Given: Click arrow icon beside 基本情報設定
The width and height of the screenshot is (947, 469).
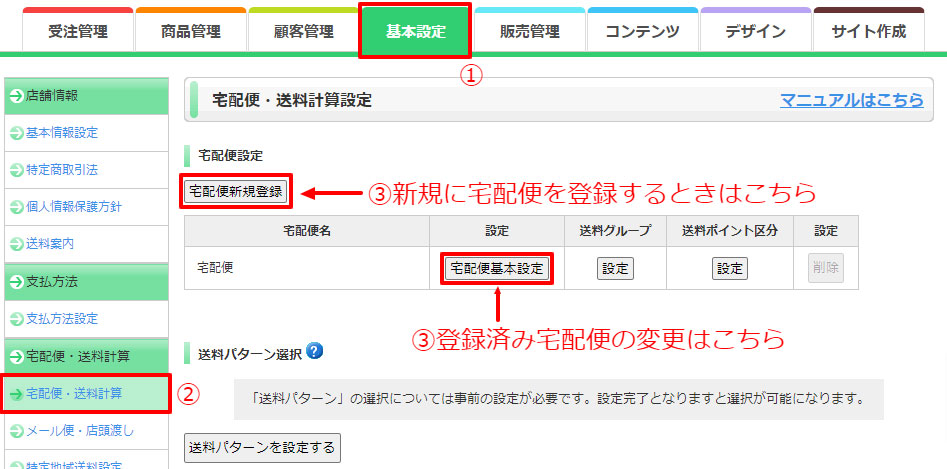Looking at the screenshot, I should click(16, 133).
